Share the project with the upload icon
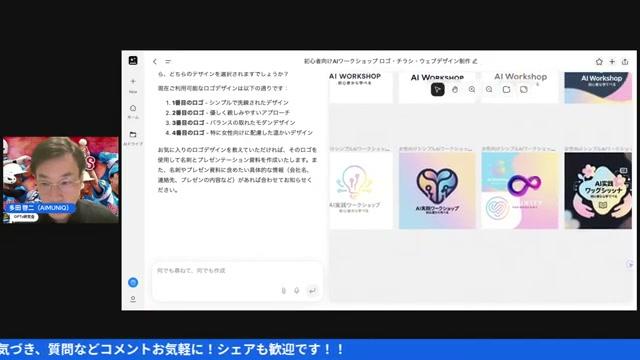This screenshot has width=640, height=360. 625,62
